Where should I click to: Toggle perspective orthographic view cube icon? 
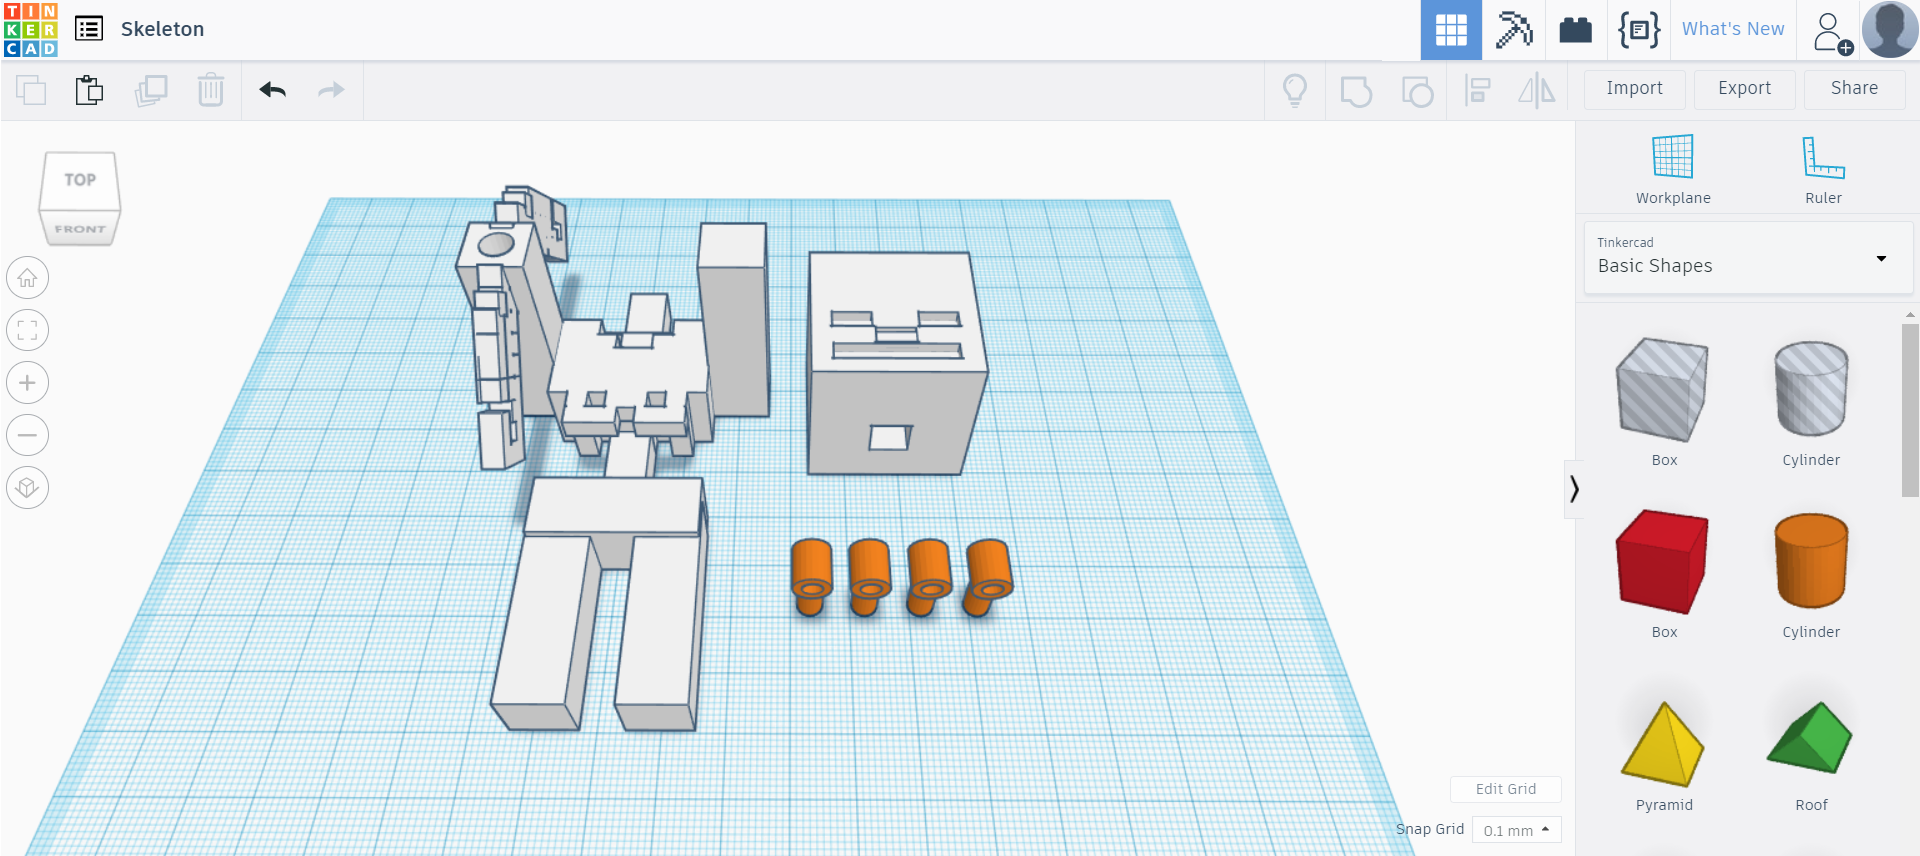click(x=28, y=488)
